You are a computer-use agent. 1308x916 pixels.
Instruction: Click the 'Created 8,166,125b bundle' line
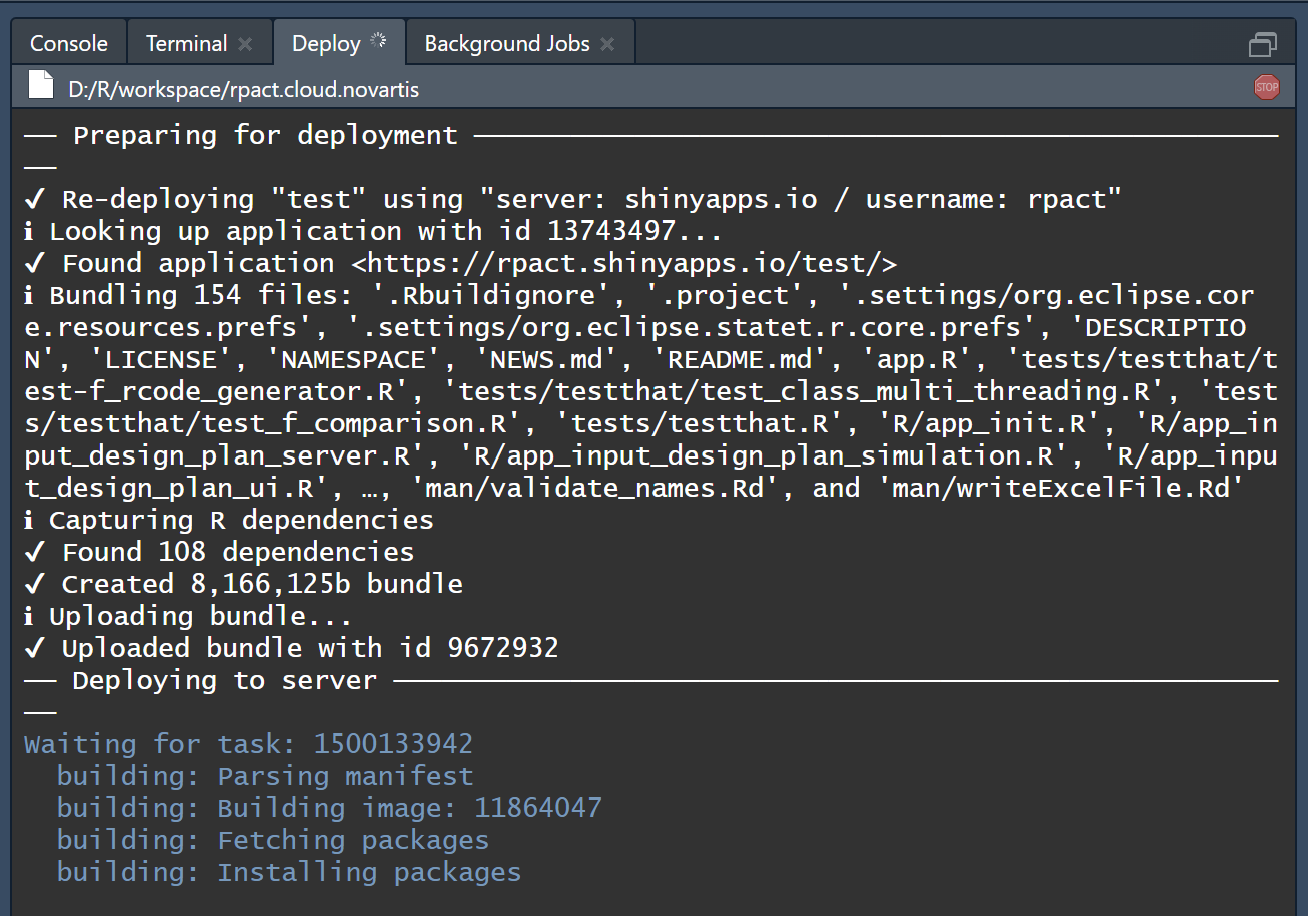coord(244,583)
